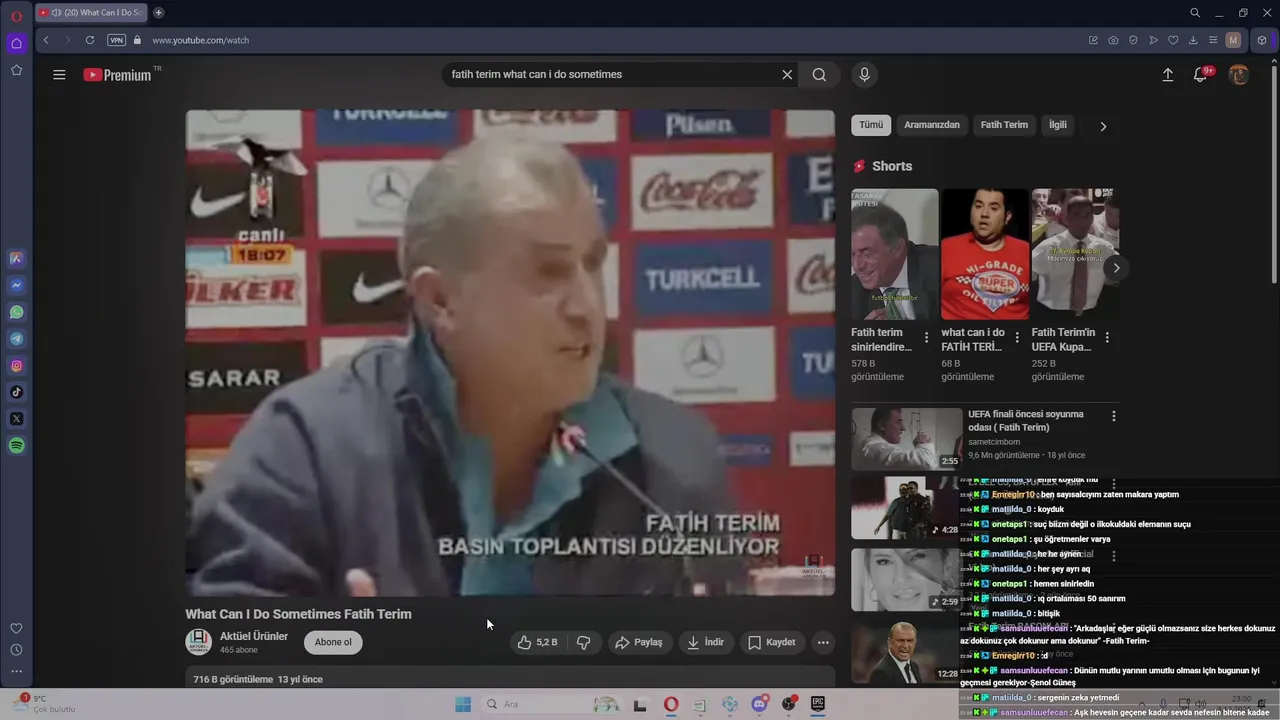Image resolution: width=1280 pixels, height=720 pixels.
Task: Click the browser address bar URL
Action: tap(201, 40)
